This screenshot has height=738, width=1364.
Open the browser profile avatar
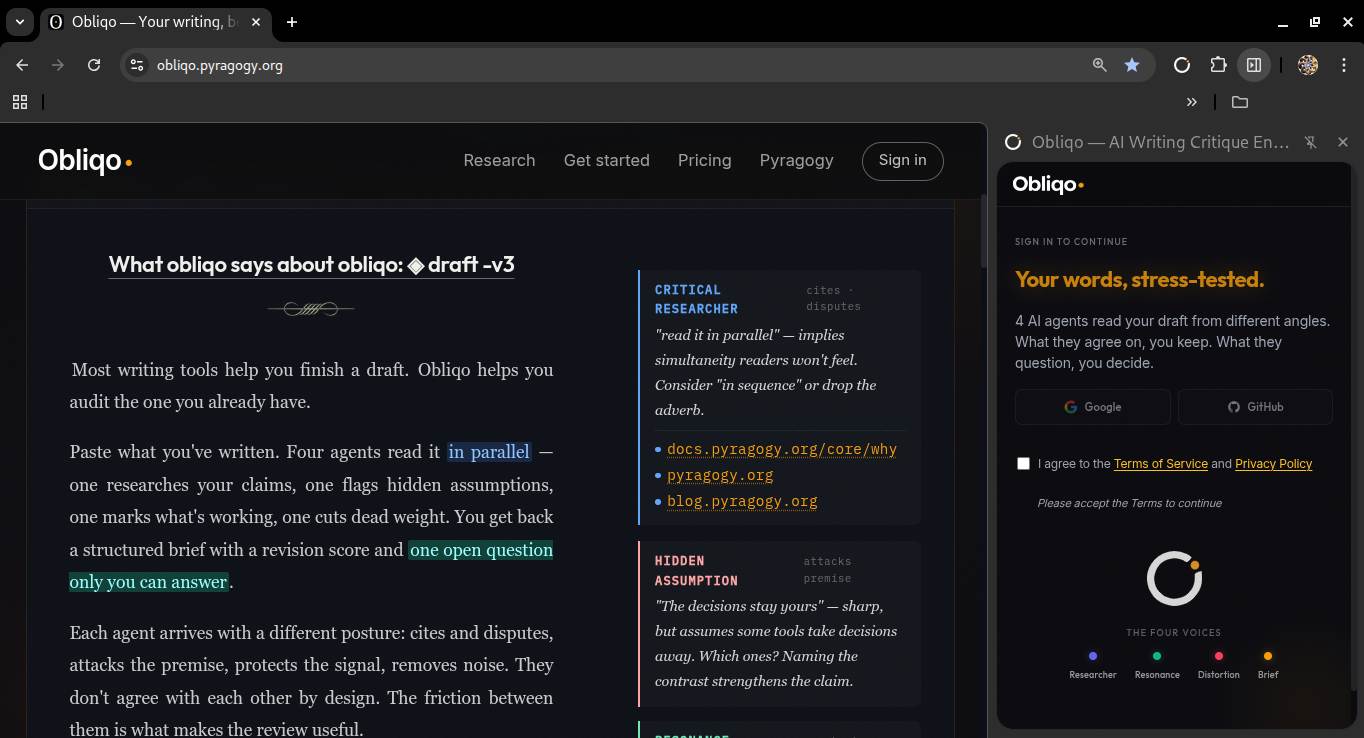click(1308, 65)
